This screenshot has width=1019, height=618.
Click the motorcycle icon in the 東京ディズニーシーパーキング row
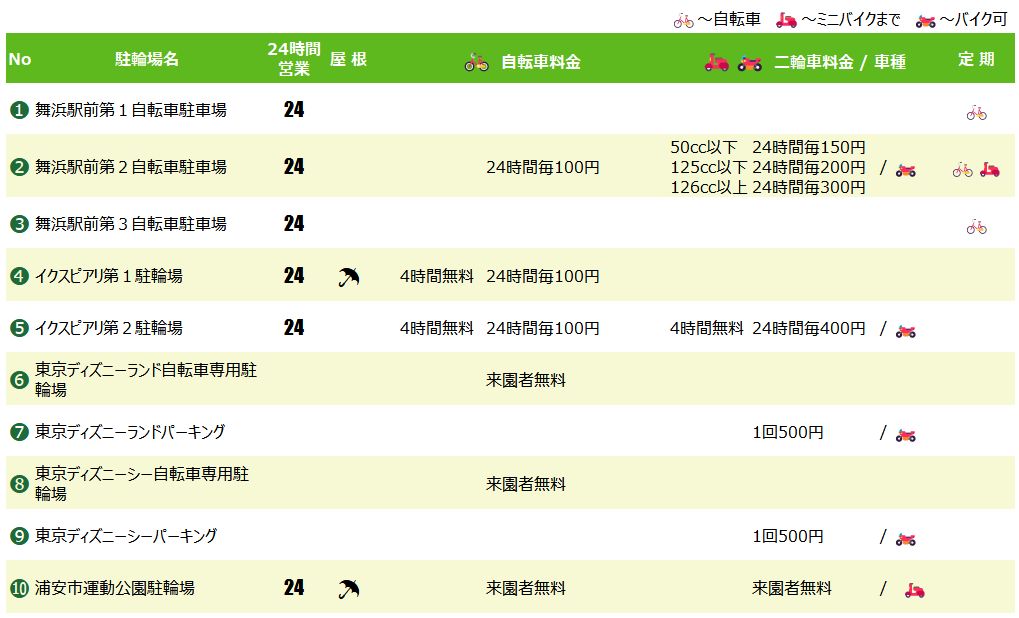coord(906,538)
